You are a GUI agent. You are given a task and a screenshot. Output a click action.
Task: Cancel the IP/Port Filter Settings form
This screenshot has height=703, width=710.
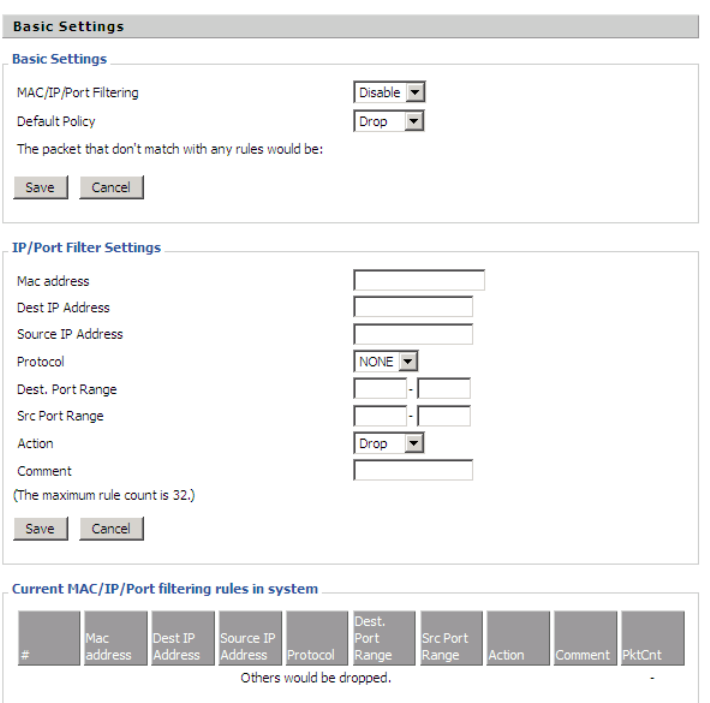(x=111, y=529)
